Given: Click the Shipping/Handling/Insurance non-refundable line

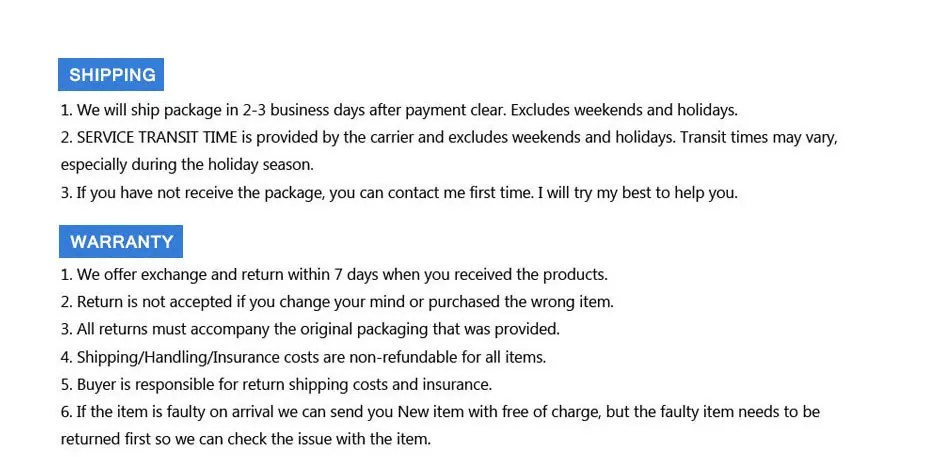Looking at the screenshot, I should pyautogui.click(x=303, y=357).
